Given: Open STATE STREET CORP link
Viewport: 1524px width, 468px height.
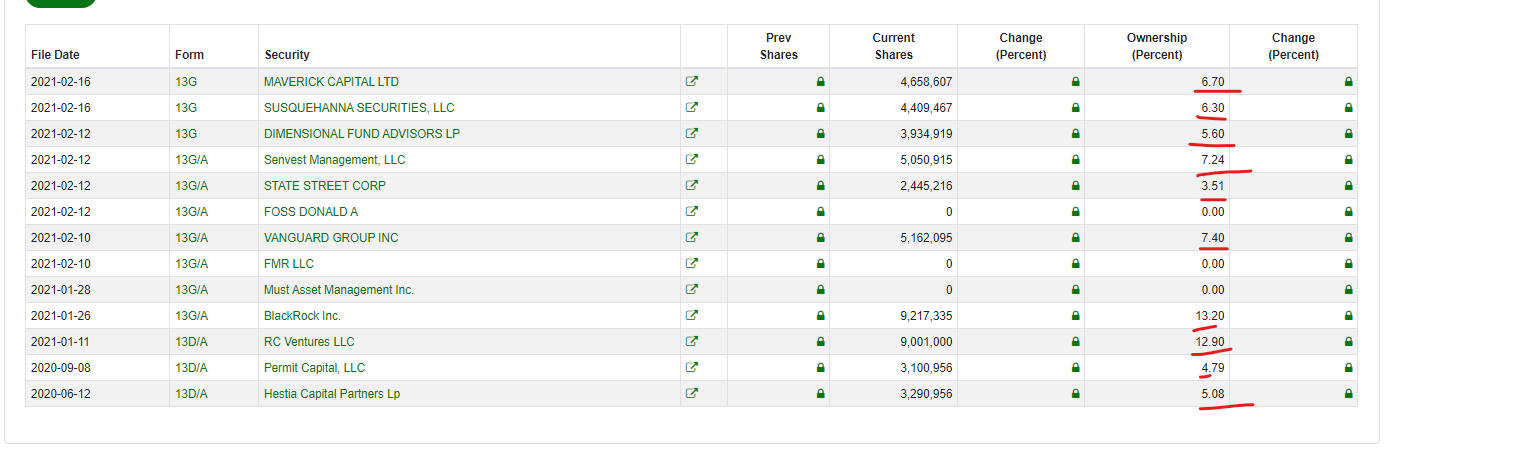Looking at the screenshot, I should click(x=325, y=186).
